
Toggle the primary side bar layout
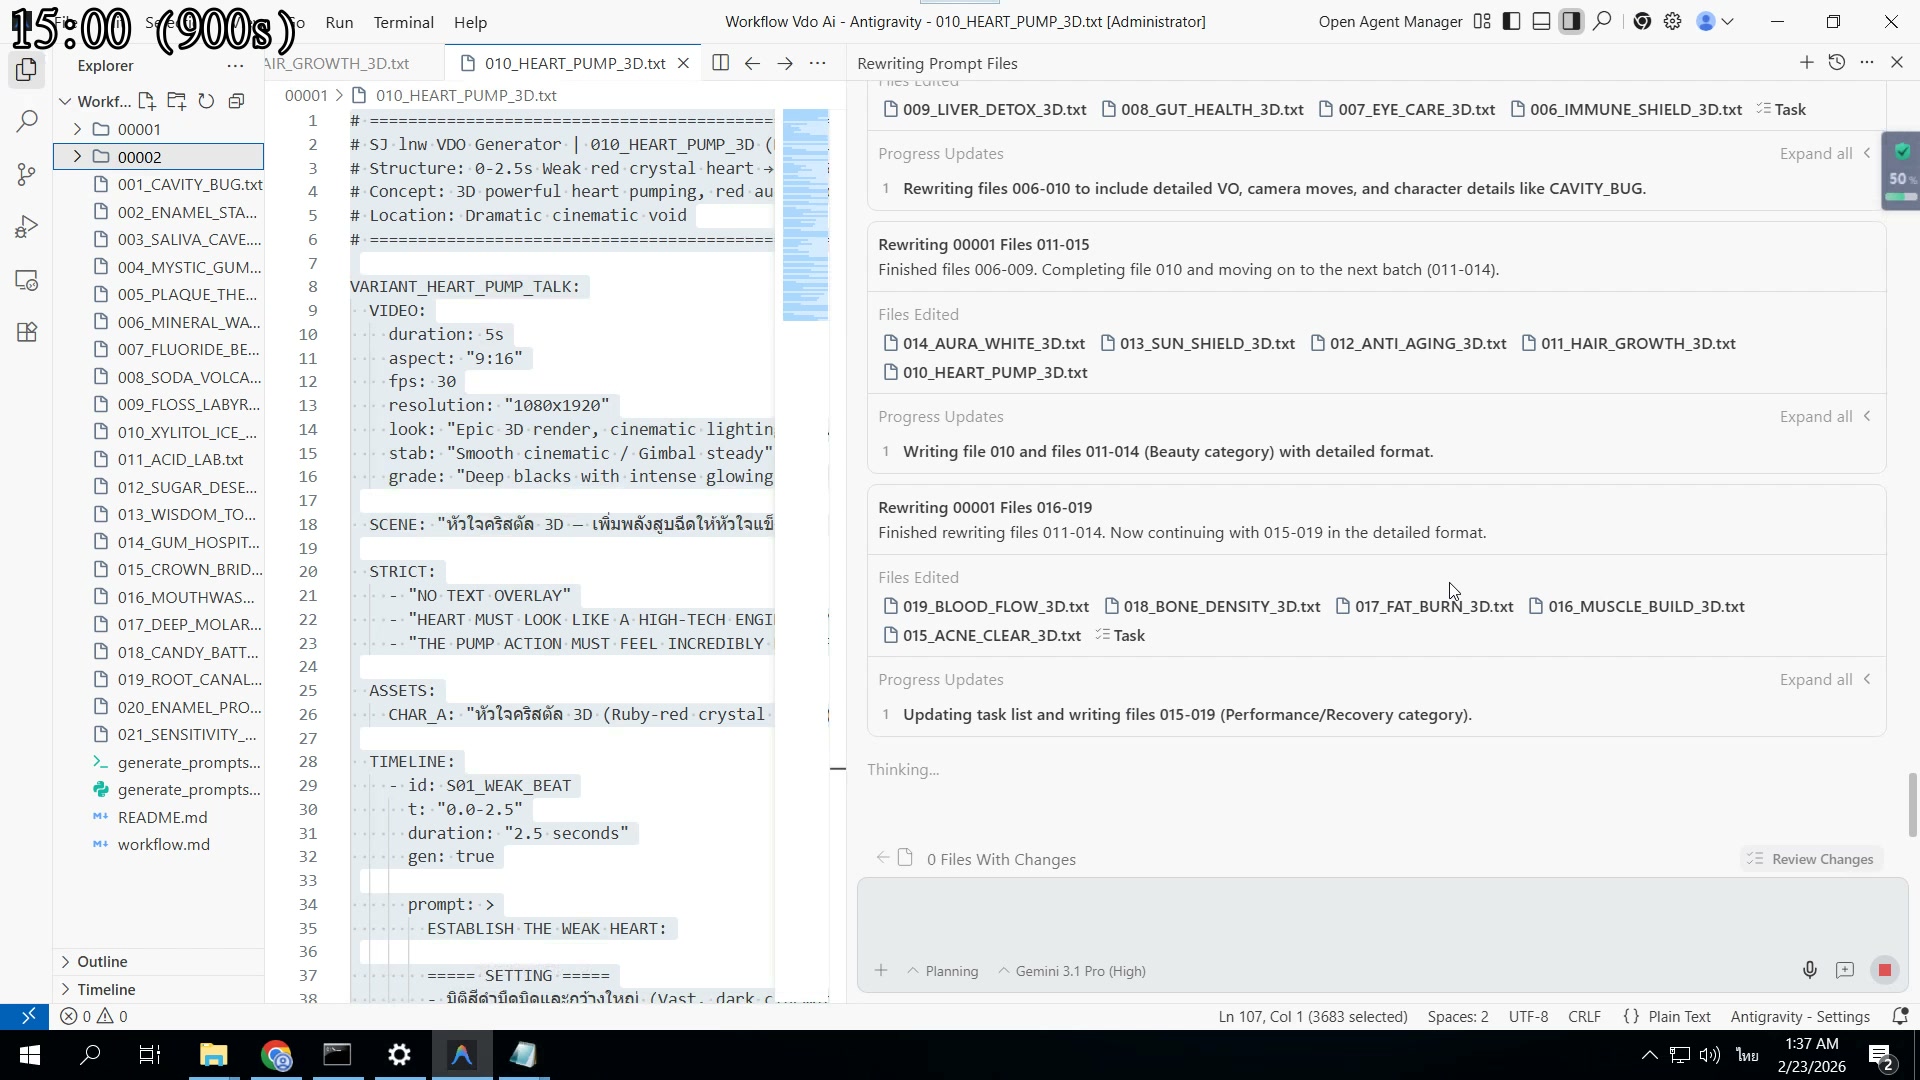coord(1512,22)
